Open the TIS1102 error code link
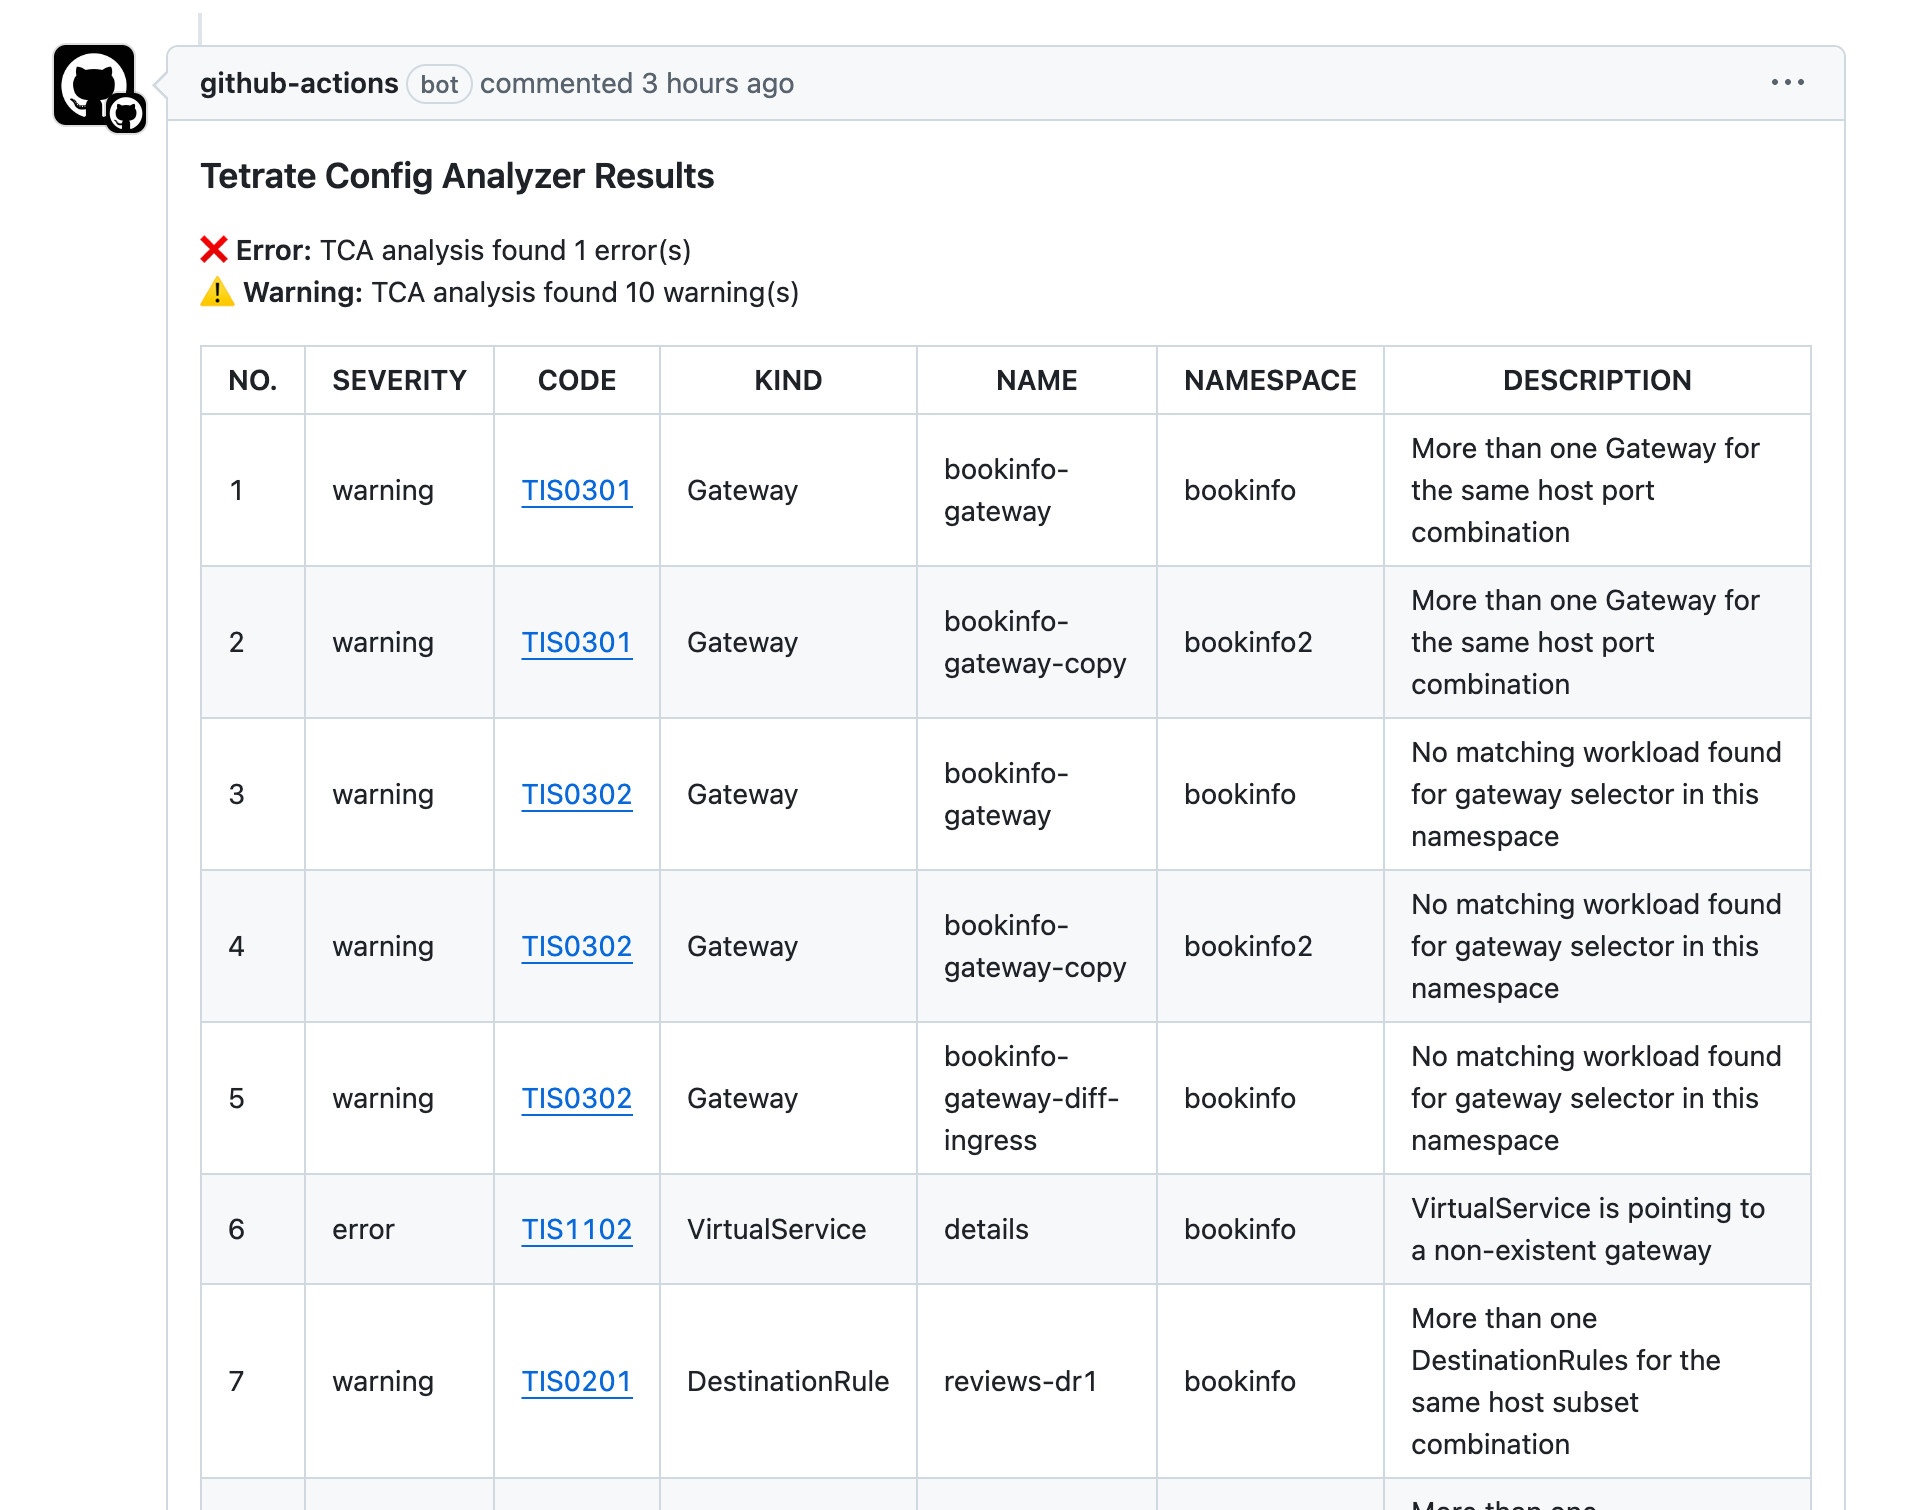This screenshot has height=1510, width=1914. [x=577, y=1229]
